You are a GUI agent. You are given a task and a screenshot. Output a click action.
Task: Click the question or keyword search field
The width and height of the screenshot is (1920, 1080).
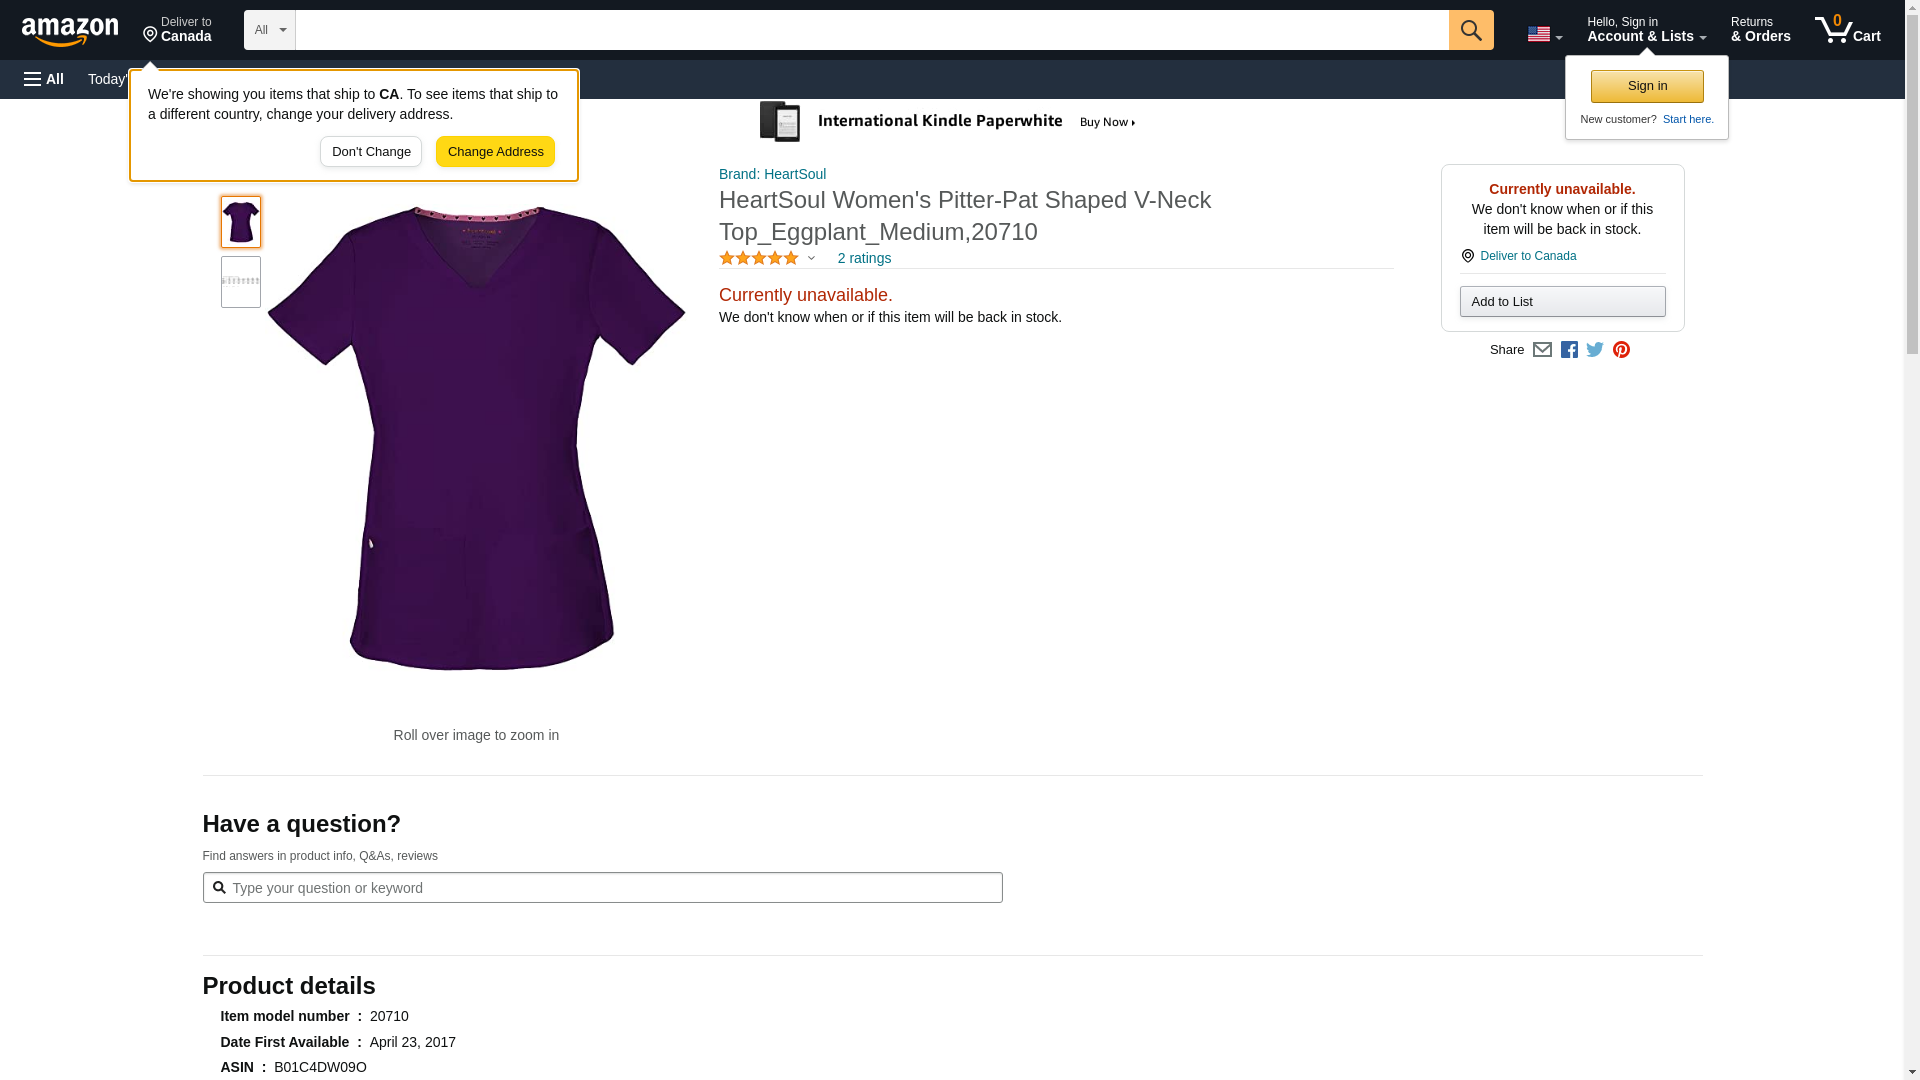pos(602,888)
